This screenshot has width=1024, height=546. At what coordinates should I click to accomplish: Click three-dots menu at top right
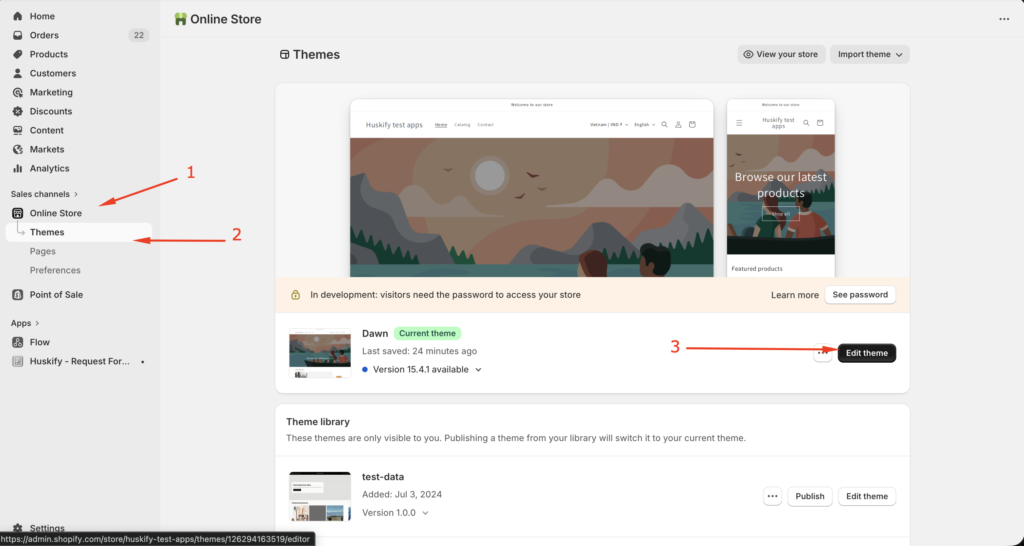tap(1004, 19)
